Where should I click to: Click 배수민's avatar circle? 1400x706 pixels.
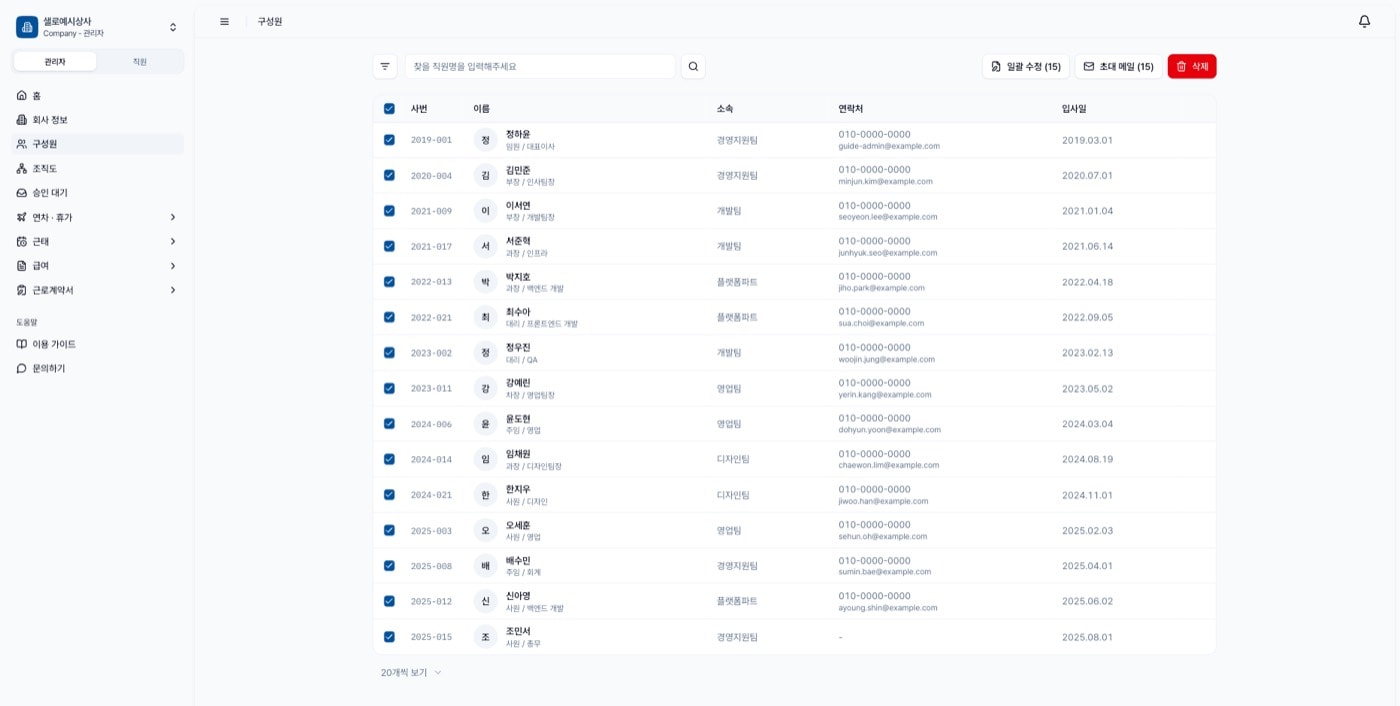[x=485, y=566]
